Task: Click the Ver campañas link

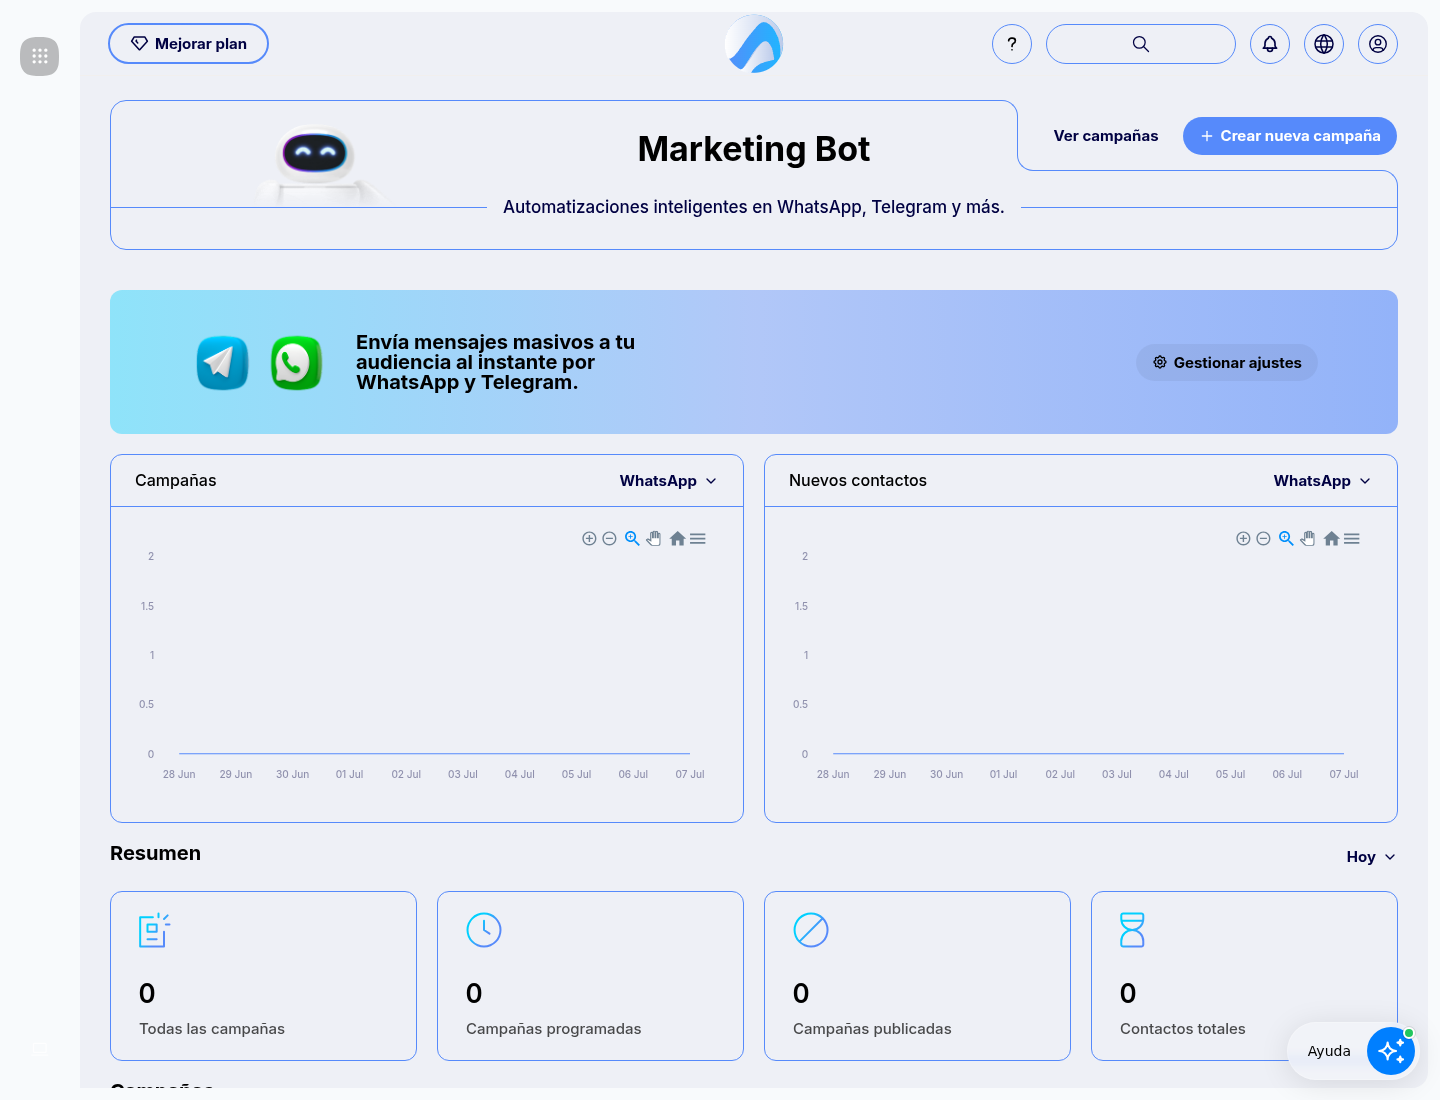Action: pos(1106,136)
